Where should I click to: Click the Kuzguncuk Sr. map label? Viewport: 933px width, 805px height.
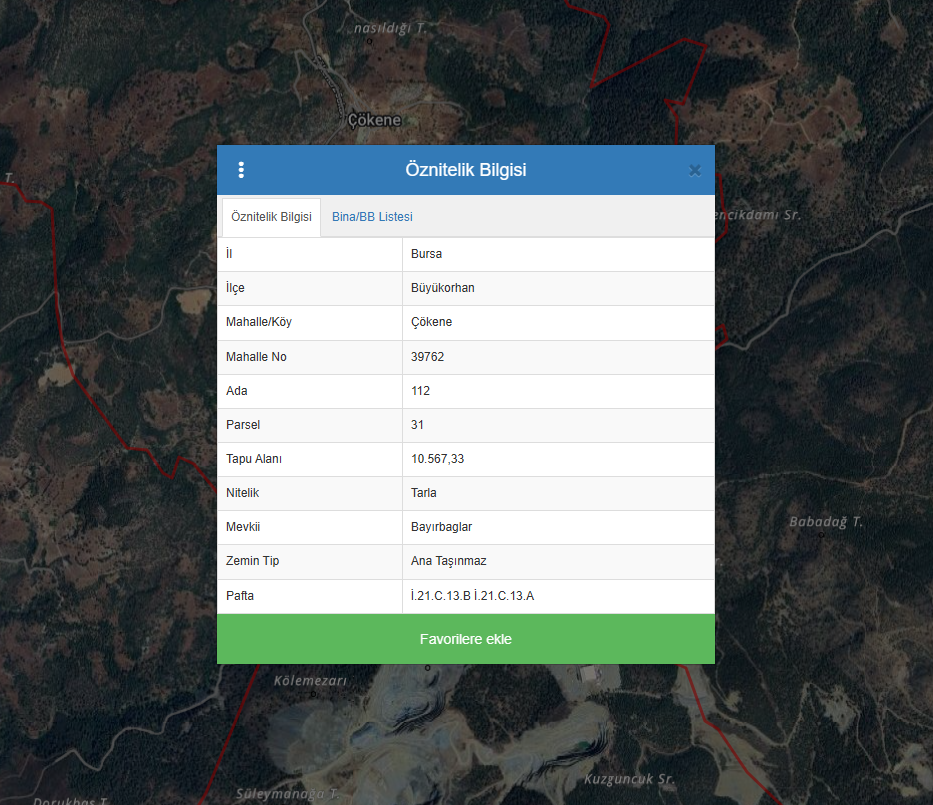click(x=629, y=779)
